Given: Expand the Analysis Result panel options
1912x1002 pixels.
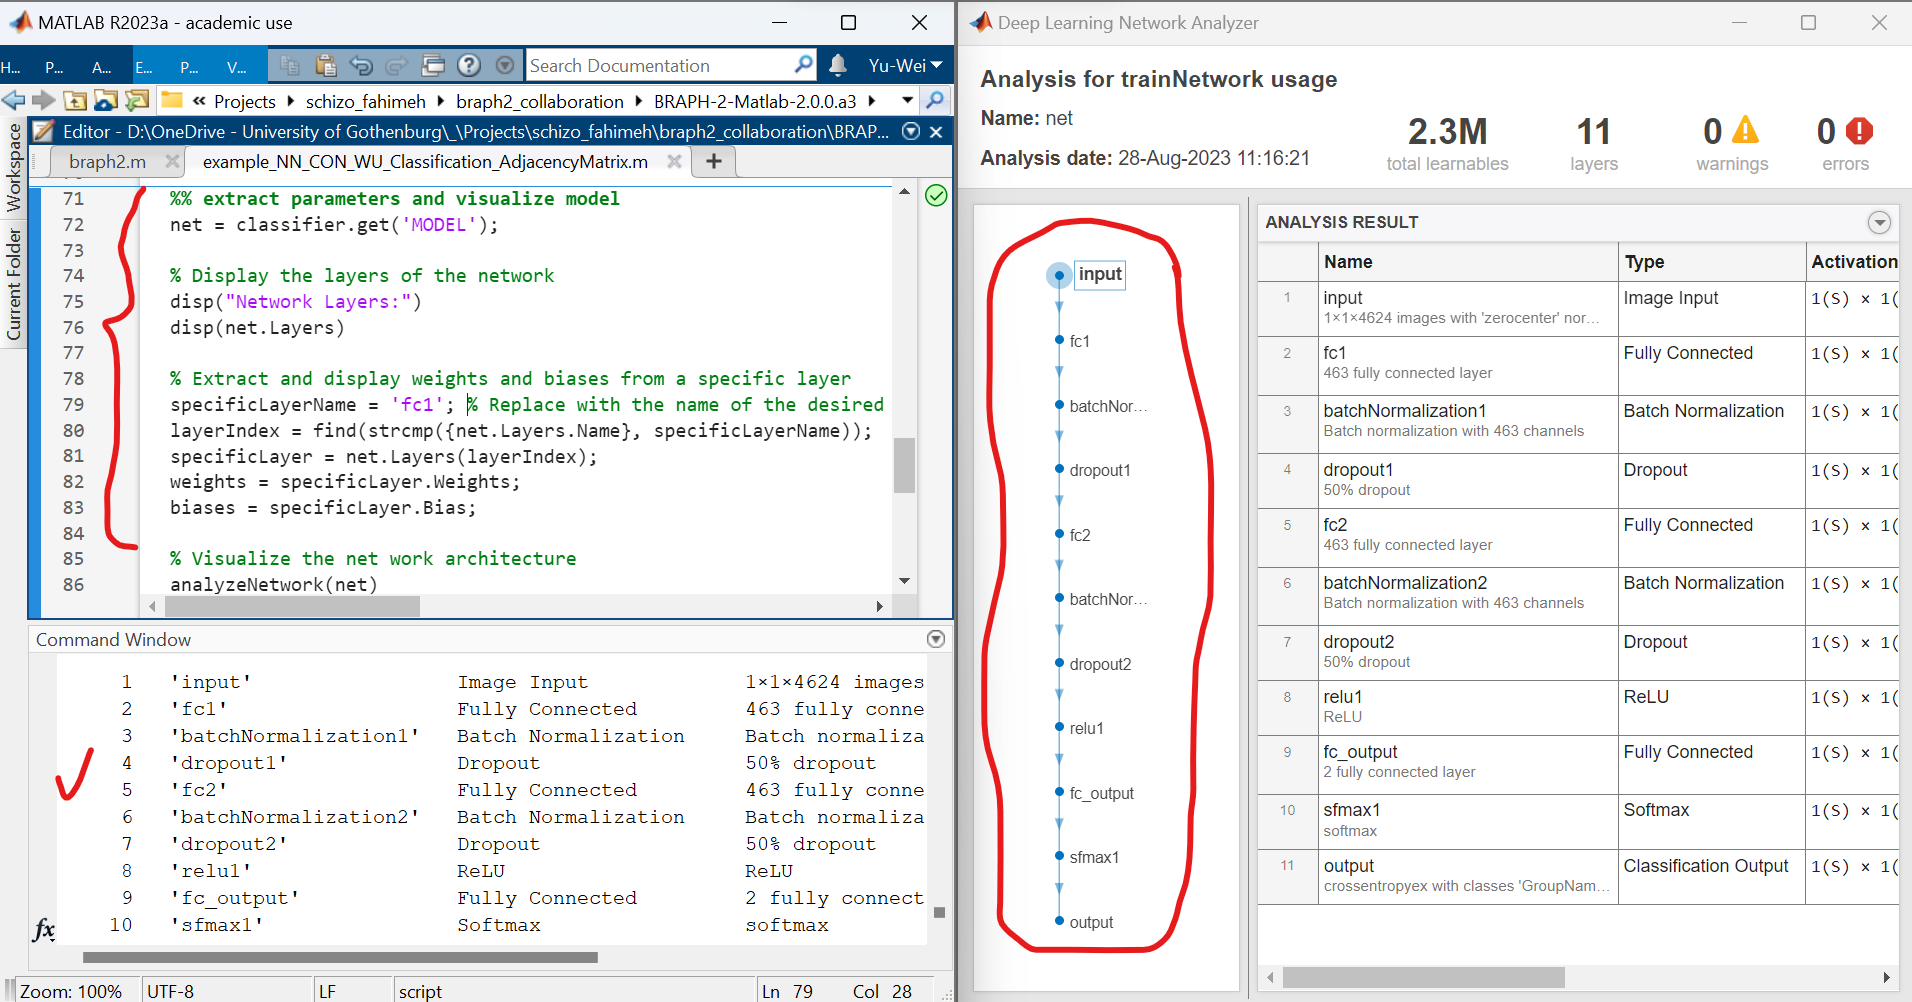Looking at the screenshot, I should (x=1879, y=222).
